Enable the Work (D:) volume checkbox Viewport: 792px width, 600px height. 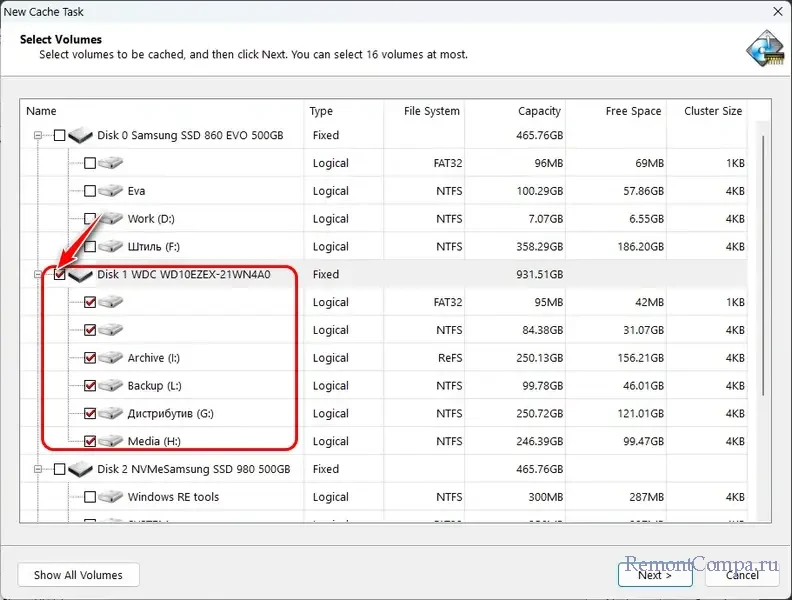tap(90, 219)
